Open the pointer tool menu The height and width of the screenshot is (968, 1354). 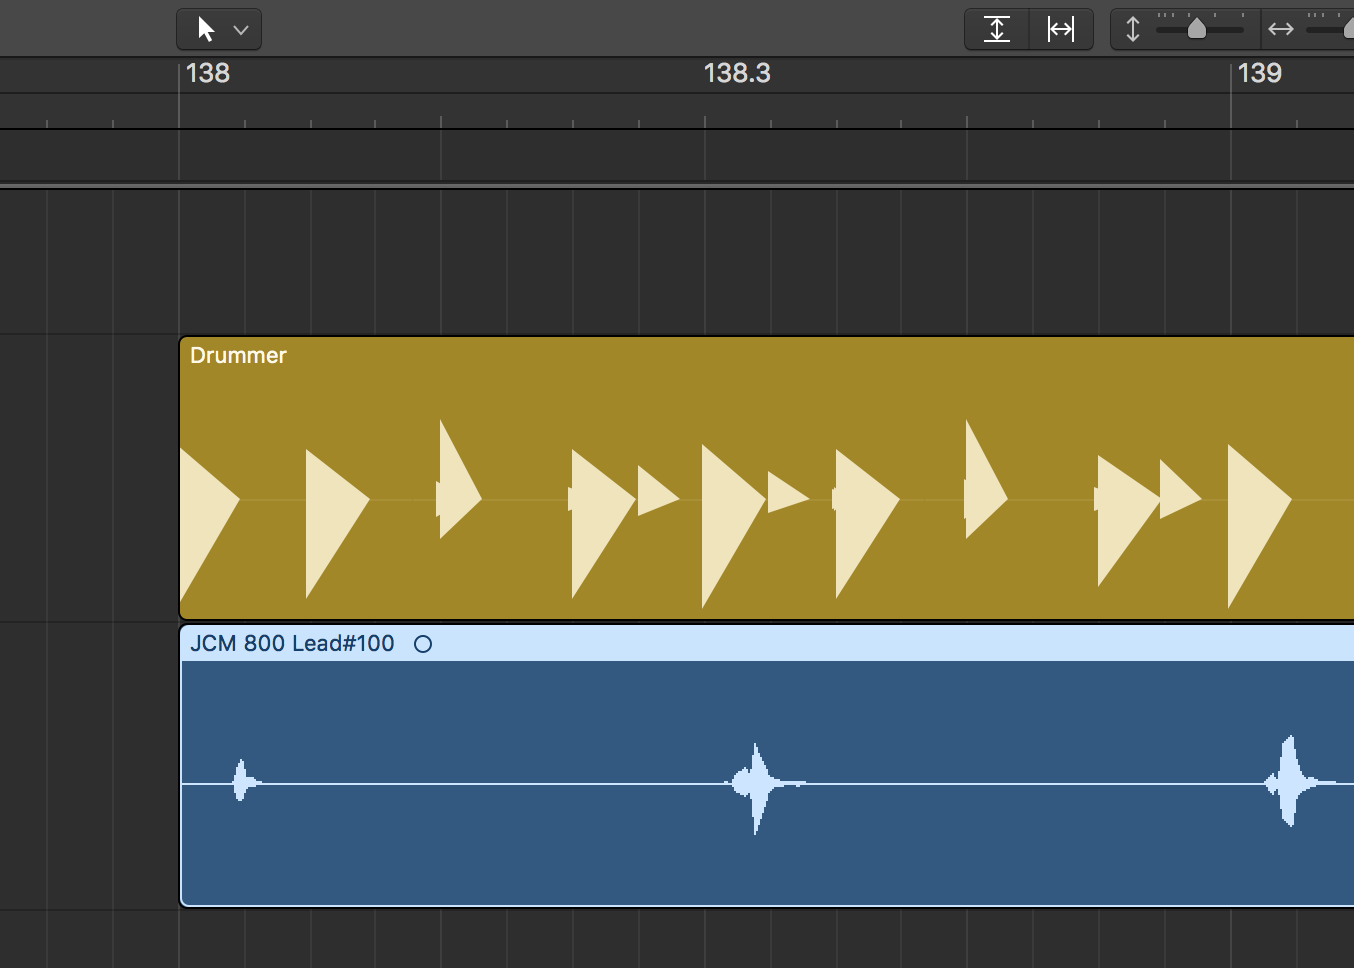(240, 30)
